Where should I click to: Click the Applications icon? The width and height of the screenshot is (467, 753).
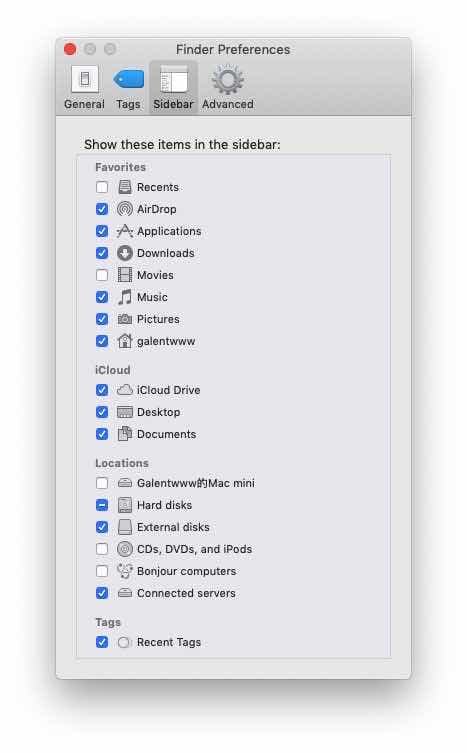(x=125, y=231)
